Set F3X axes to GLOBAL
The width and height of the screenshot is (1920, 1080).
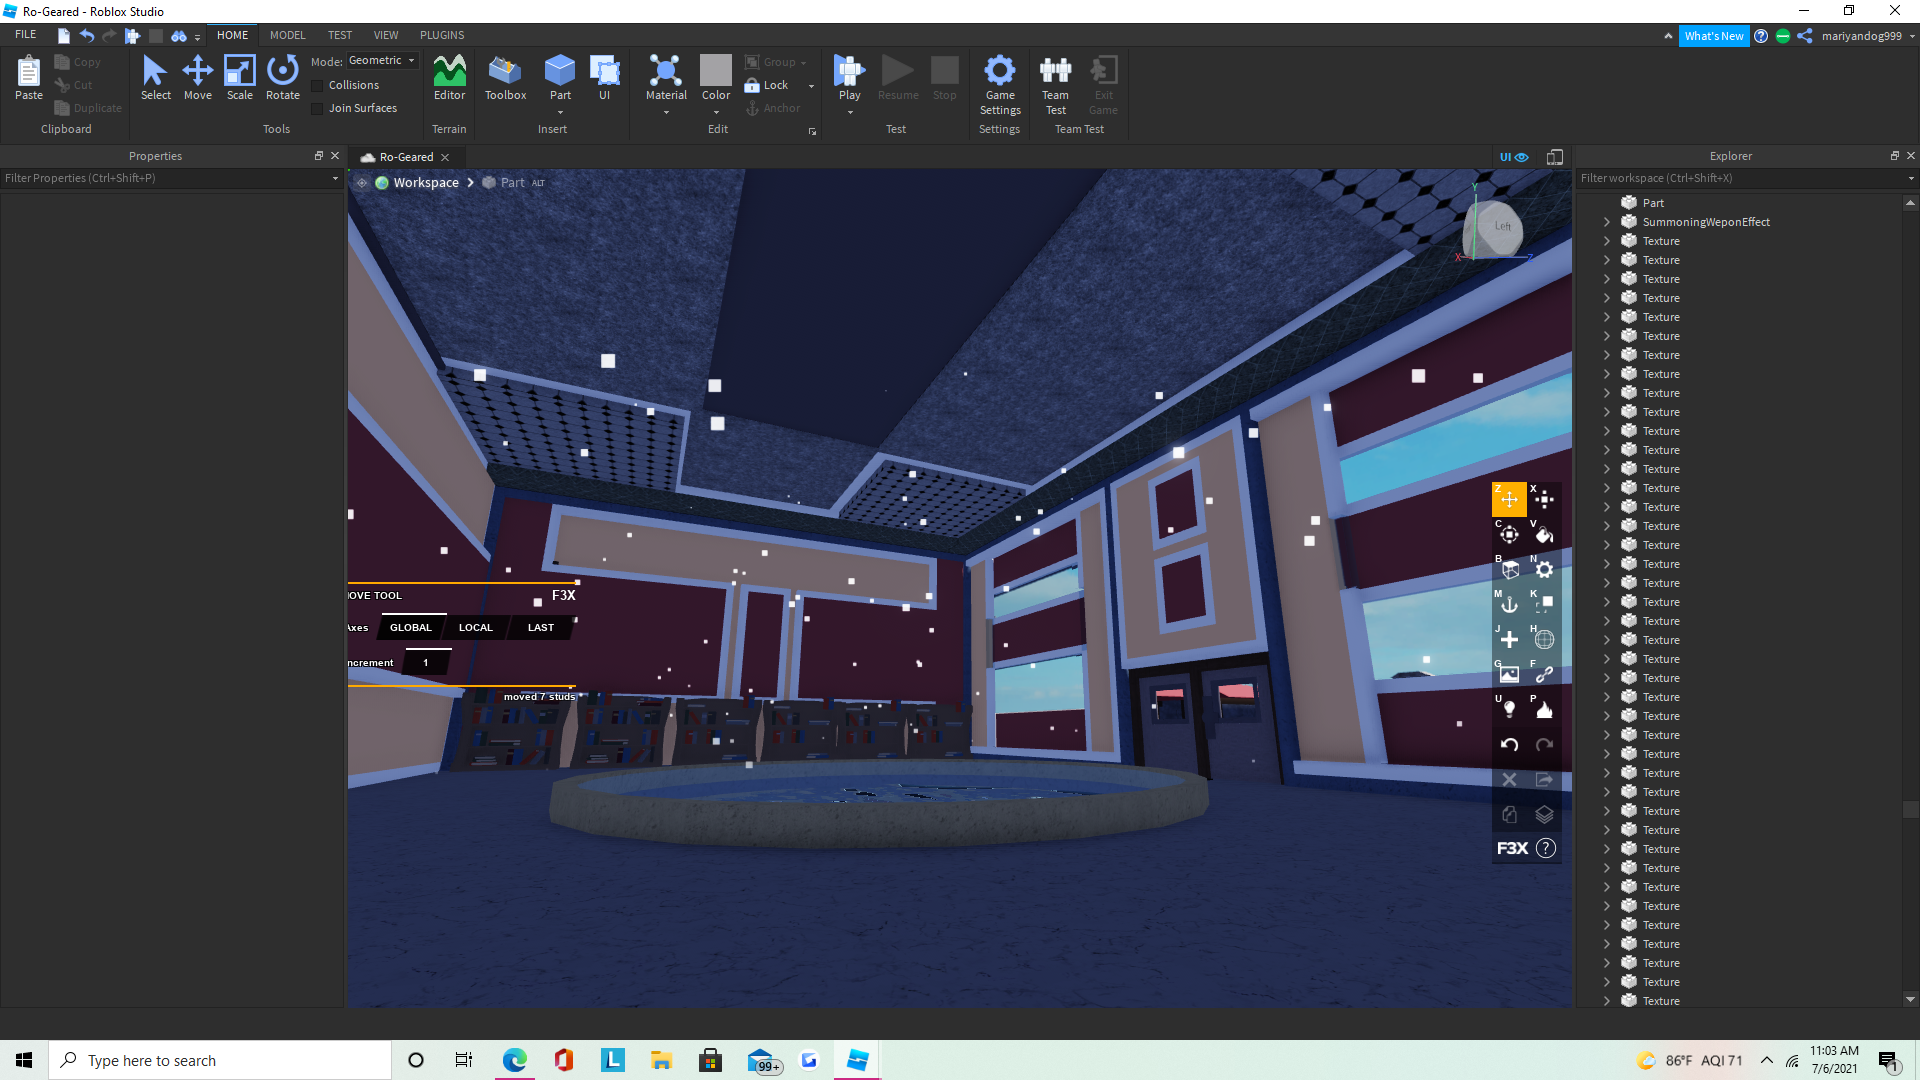(x=411, y=628)
